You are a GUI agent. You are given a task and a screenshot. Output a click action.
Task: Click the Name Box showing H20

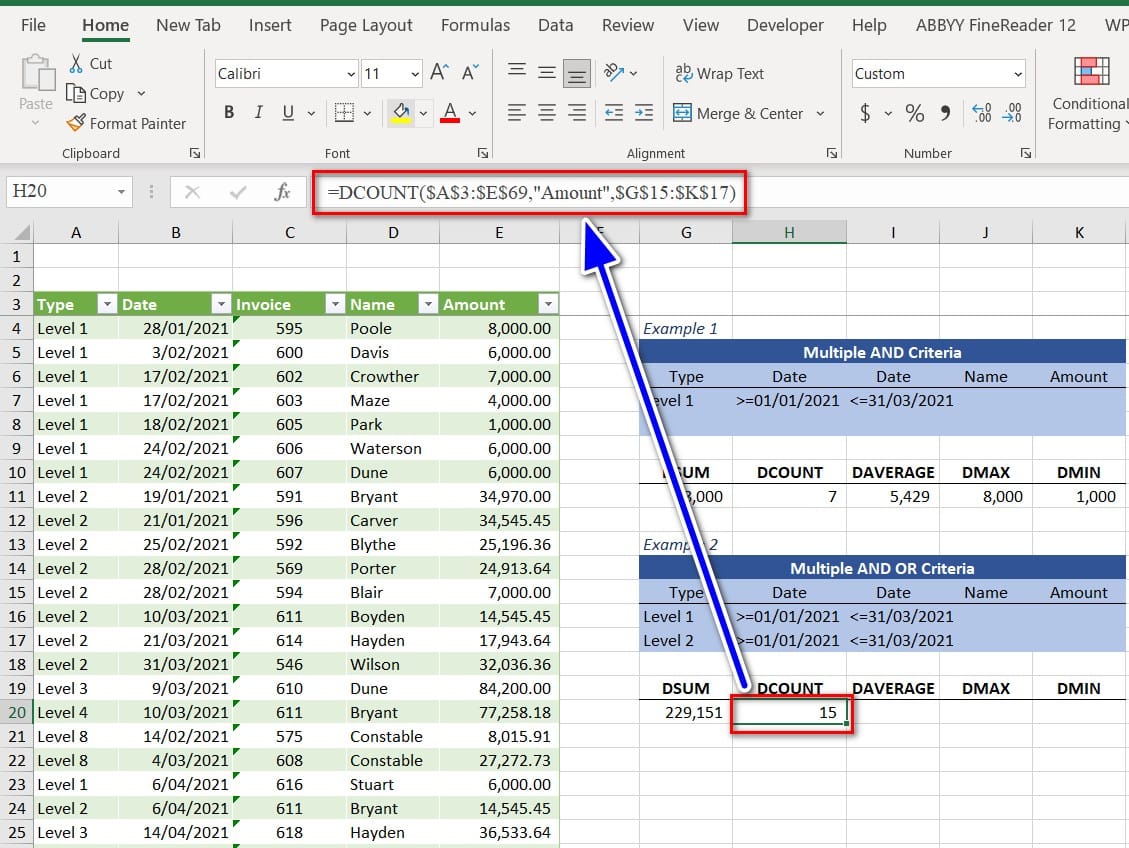58,191
